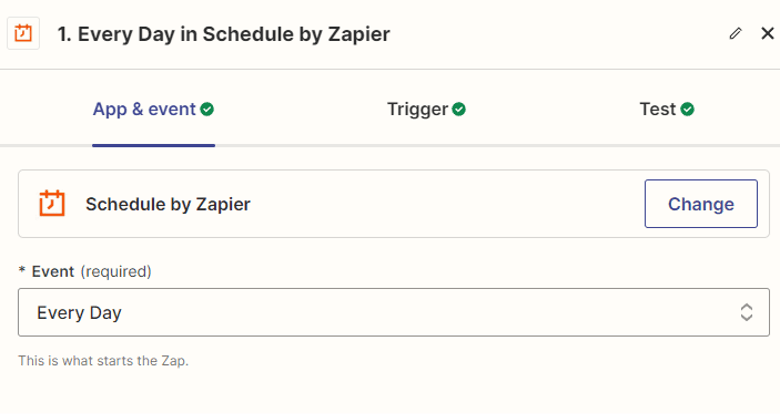Click green checkmark next to Trigger
780x415 pixels.
[459, 109]
